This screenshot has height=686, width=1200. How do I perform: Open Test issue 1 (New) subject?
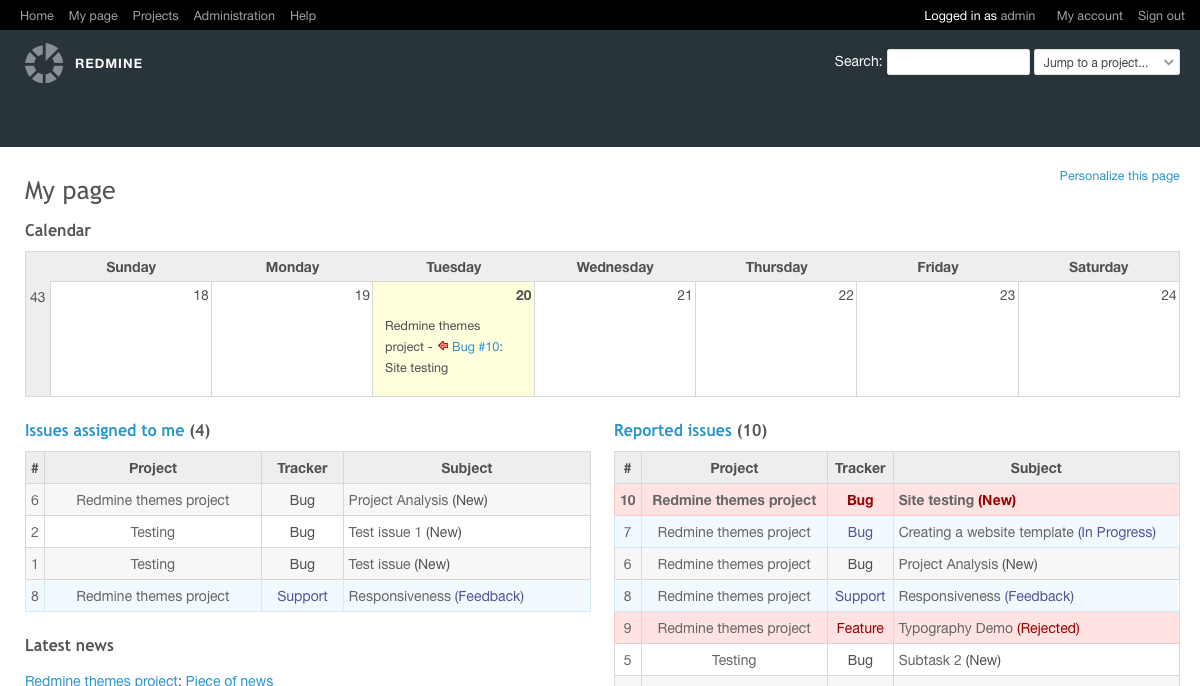405,532
